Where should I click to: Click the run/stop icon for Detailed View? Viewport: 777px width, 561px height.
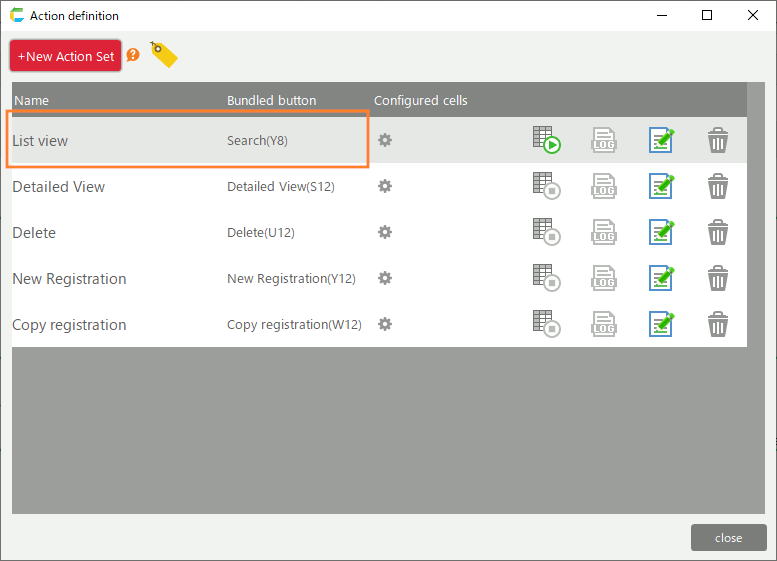(546, 186)
